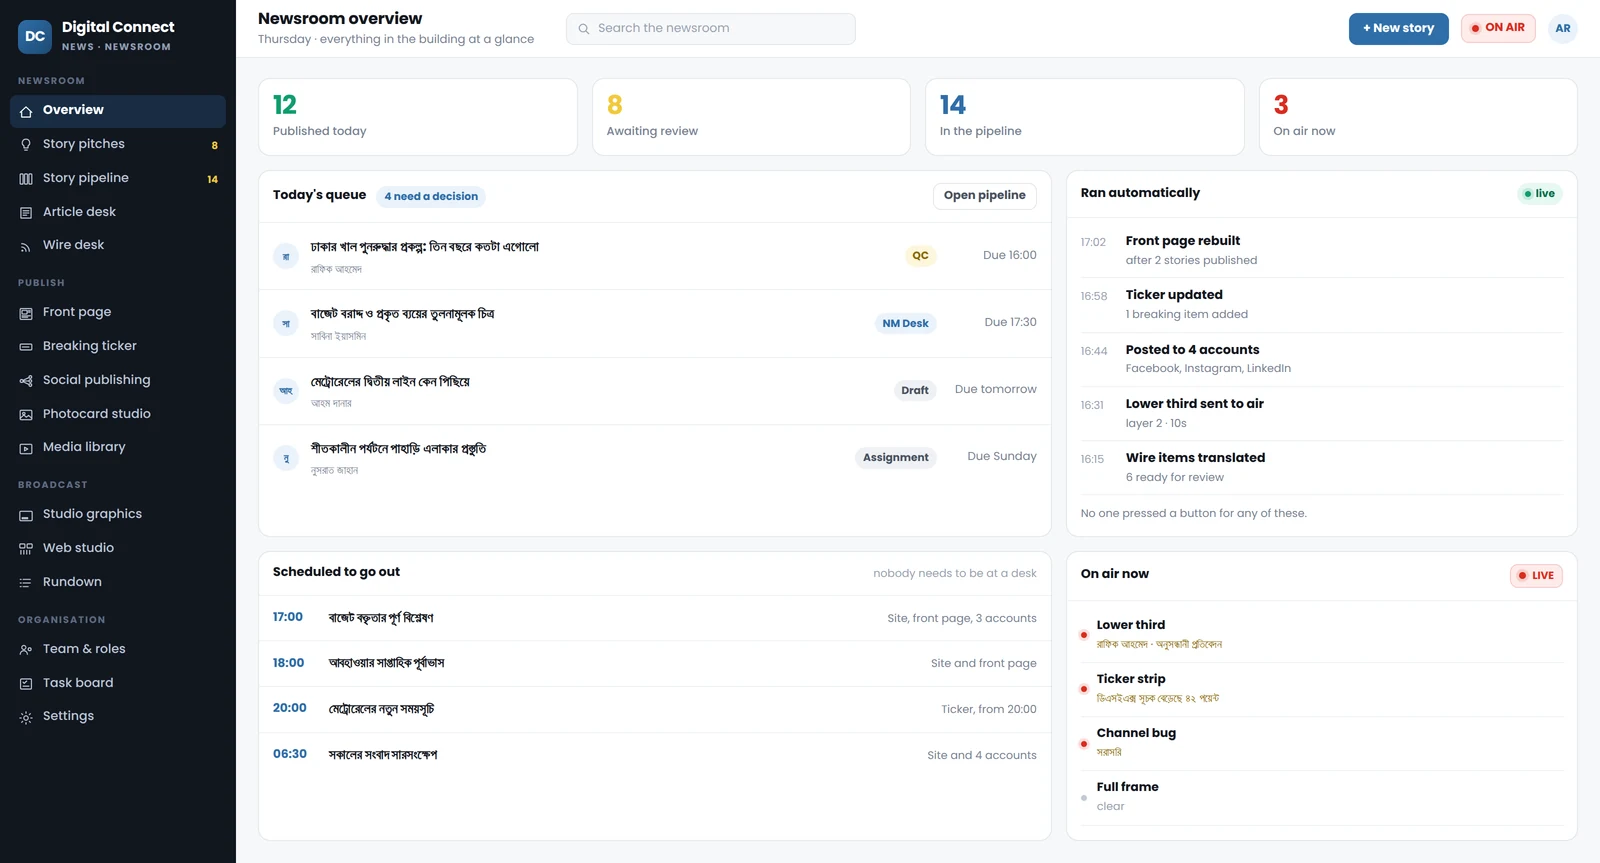Click the Posted to 4 accounts entry

(1321, 359)
